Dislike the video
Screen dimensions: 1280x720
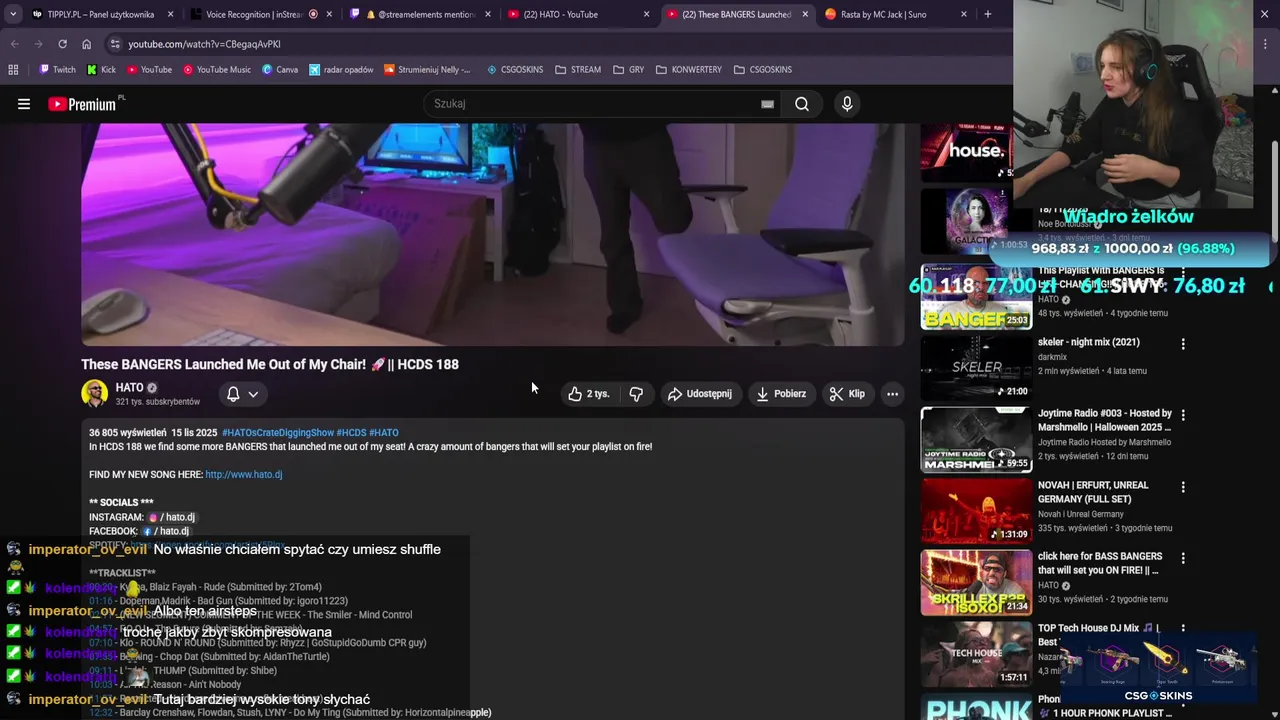[x=636, y=394]
